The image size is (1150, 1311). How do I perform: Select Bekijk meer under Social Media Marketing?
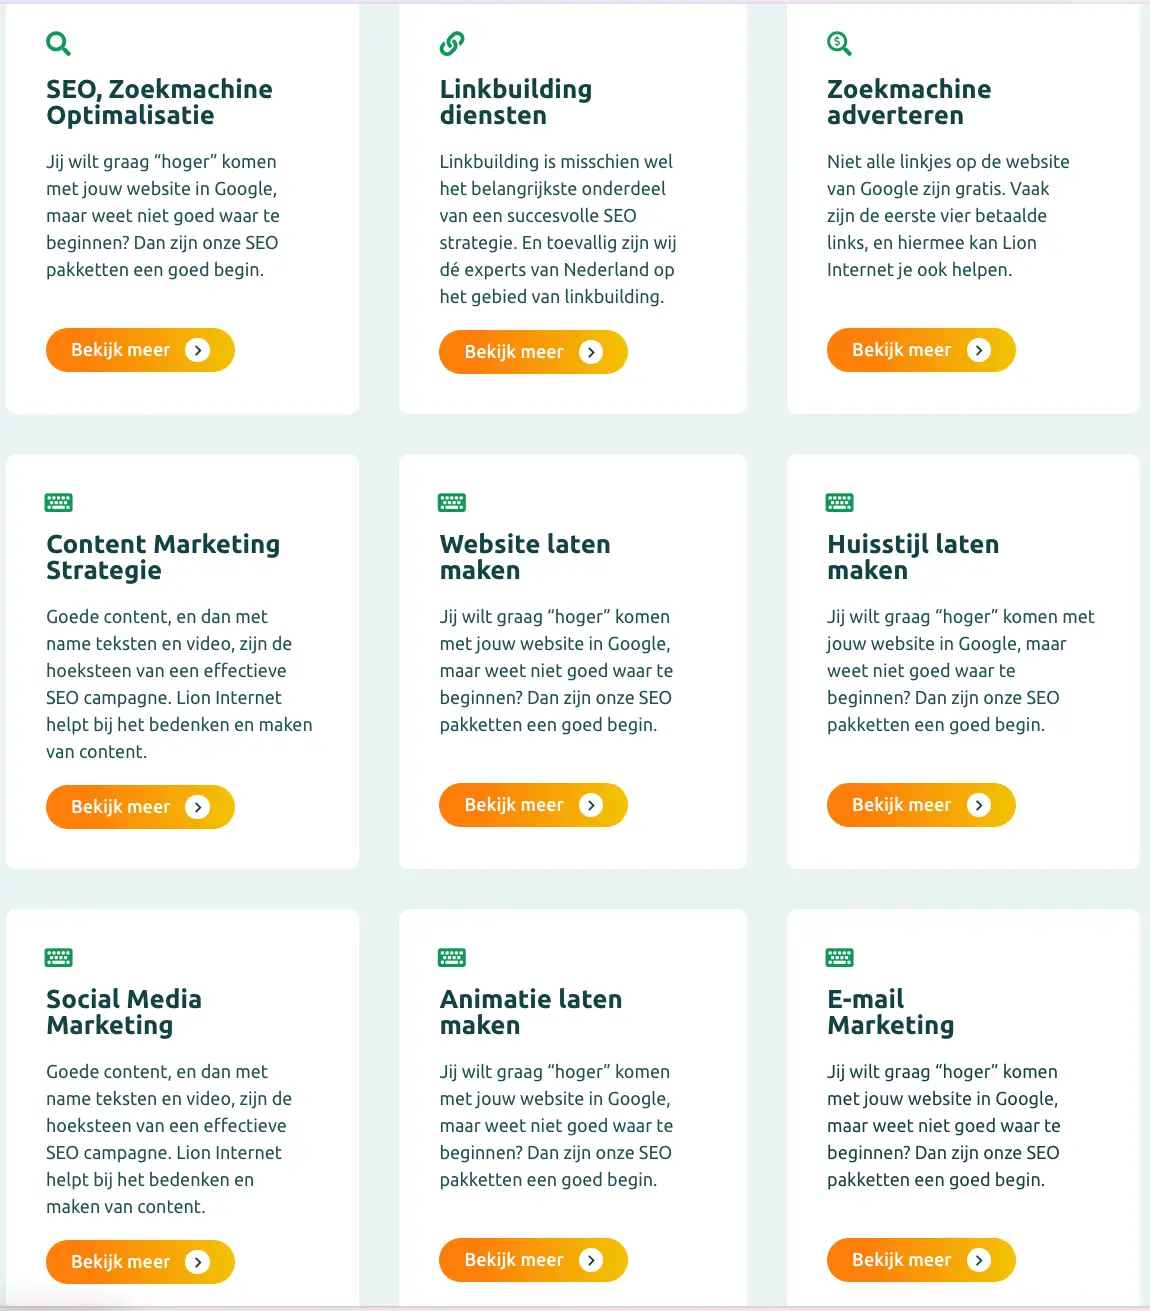point(140,1262)
